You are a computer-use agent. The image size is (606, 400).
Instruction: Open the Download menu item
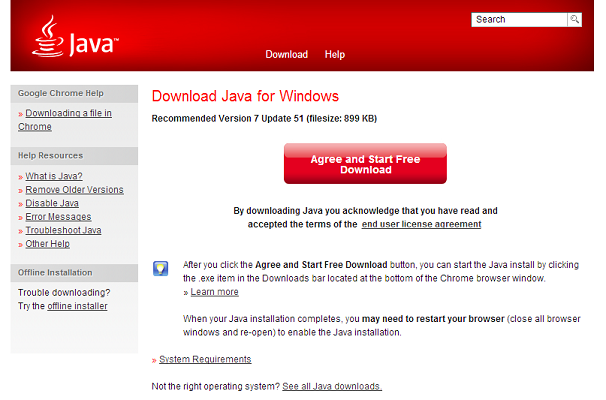(286, 54)
